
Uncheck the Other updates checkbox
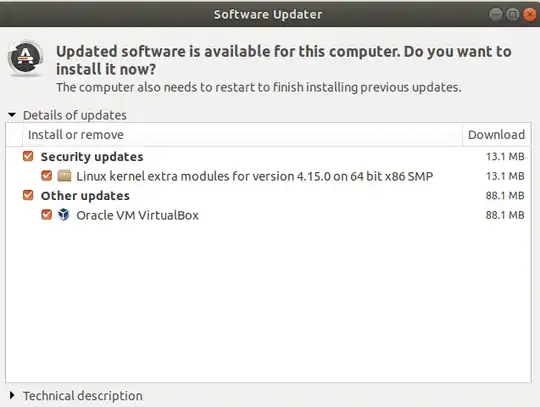pyautogui.click(x=28, y=196)
